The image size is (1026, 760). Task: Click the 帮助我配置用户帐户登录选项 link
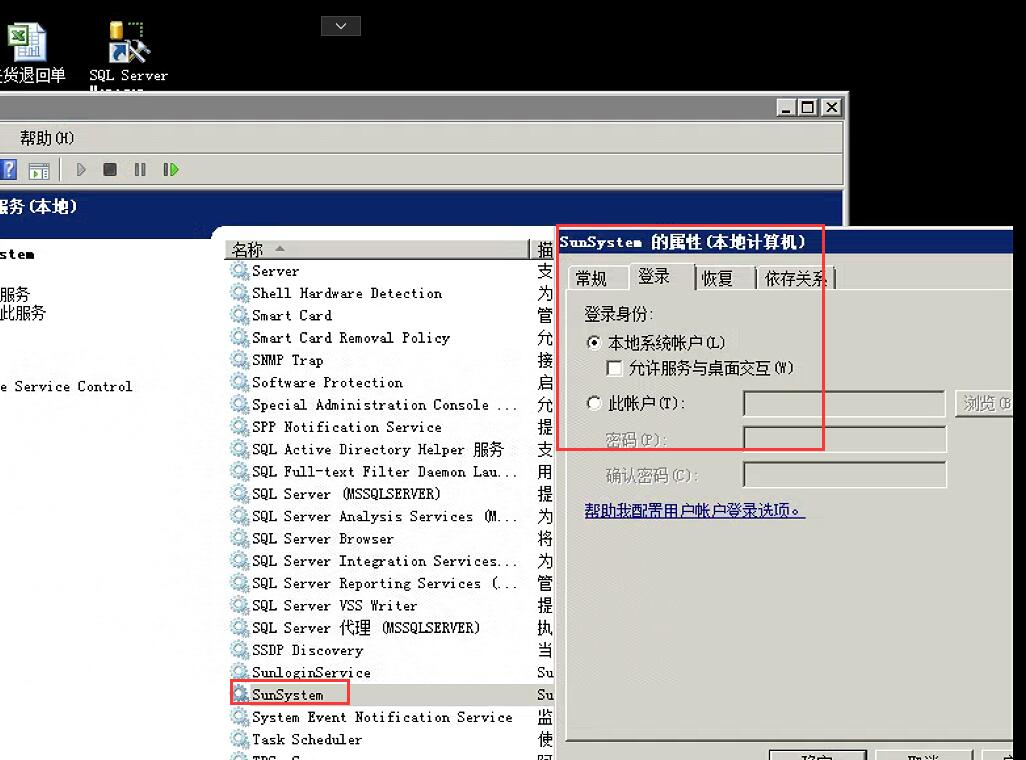click(x=694, y=511)
